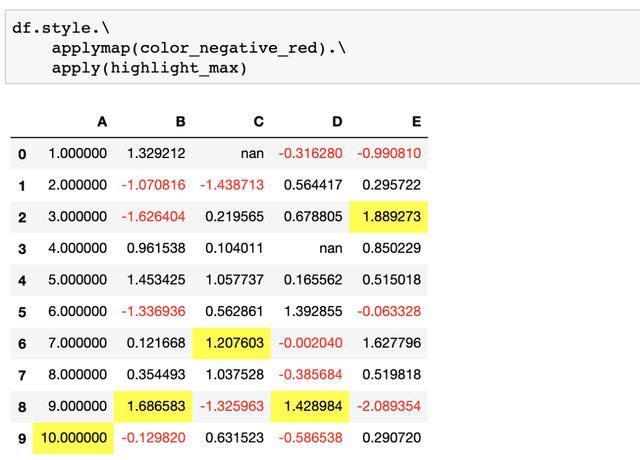This screenshot has height=460, width=640.
Task: Click column header A
Action: pos(102,122)
